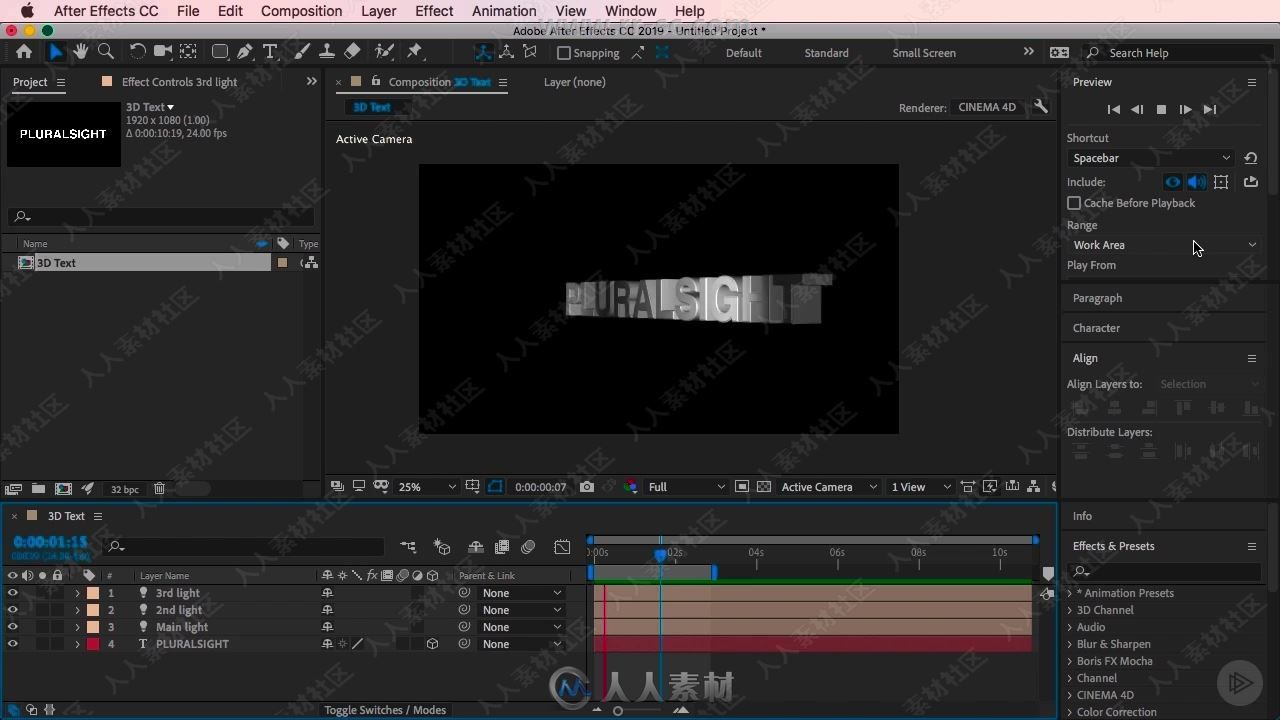Open parent dropdown for Main light layer

522,627
